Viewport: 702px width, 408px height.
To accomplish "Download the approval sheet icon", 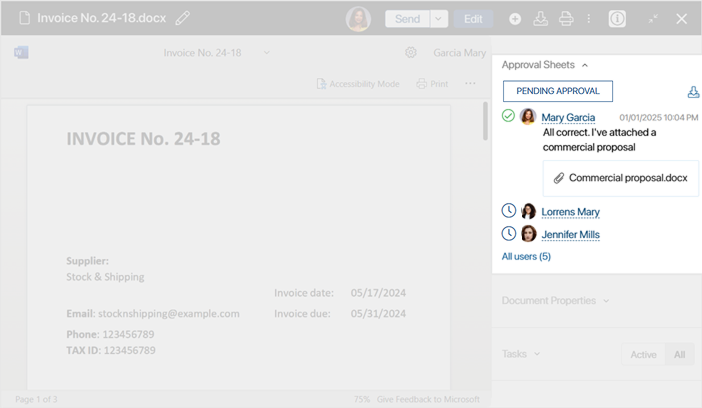I will point(693,92).
